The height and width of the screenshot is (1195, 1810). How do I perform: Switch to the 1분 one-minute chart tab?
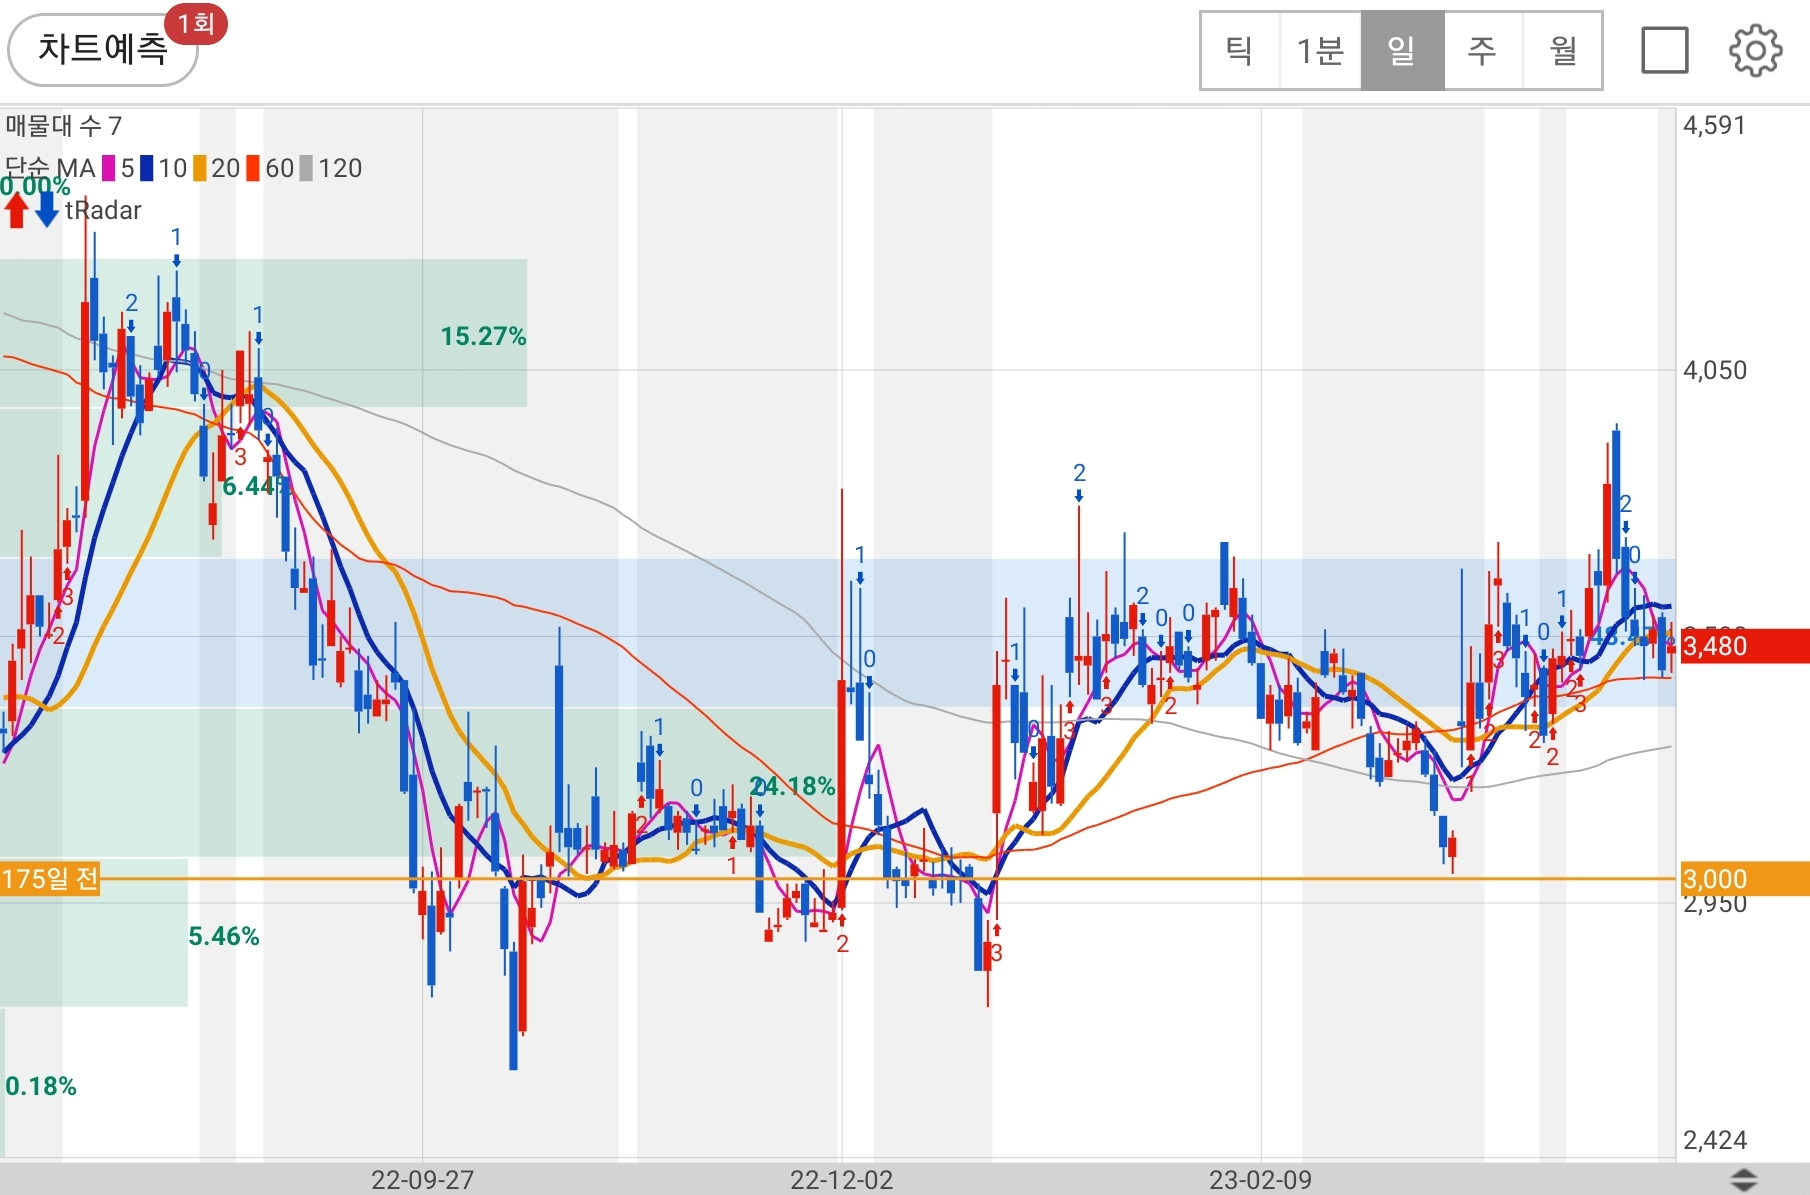pyautogui.click(x=1320, y=51)
